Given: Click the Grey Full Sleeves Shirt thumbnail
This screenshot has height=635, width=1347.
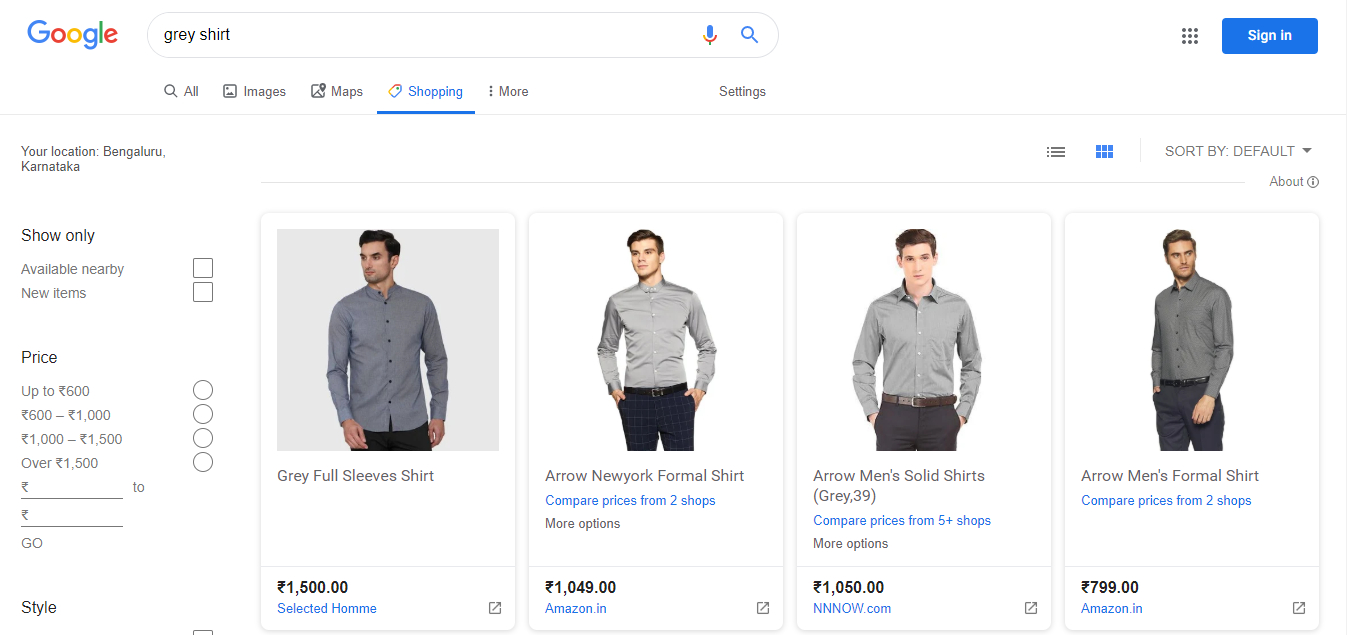Looking at the screenshot, I should coord(388,340).
